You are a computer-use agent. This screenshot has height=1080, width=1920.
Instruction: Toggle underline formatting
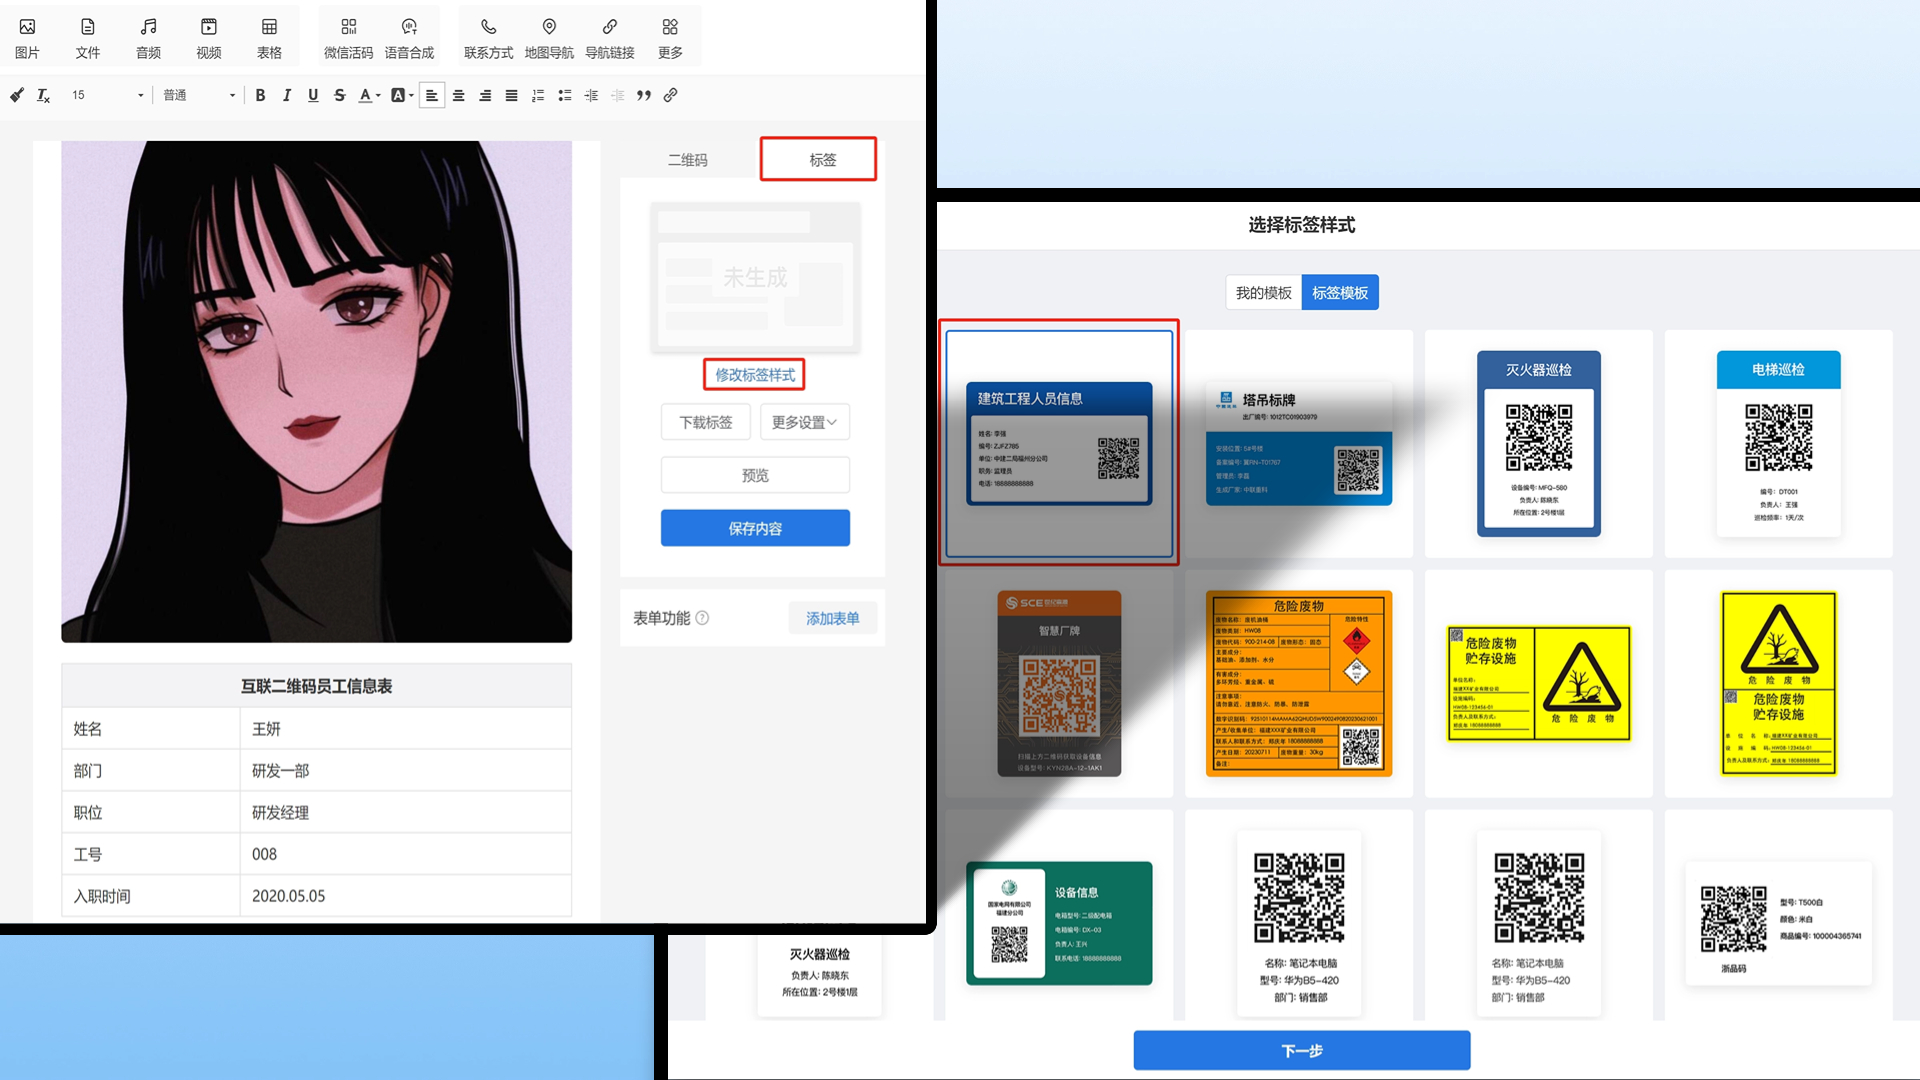pyautogui.click(x=313, y=95)
